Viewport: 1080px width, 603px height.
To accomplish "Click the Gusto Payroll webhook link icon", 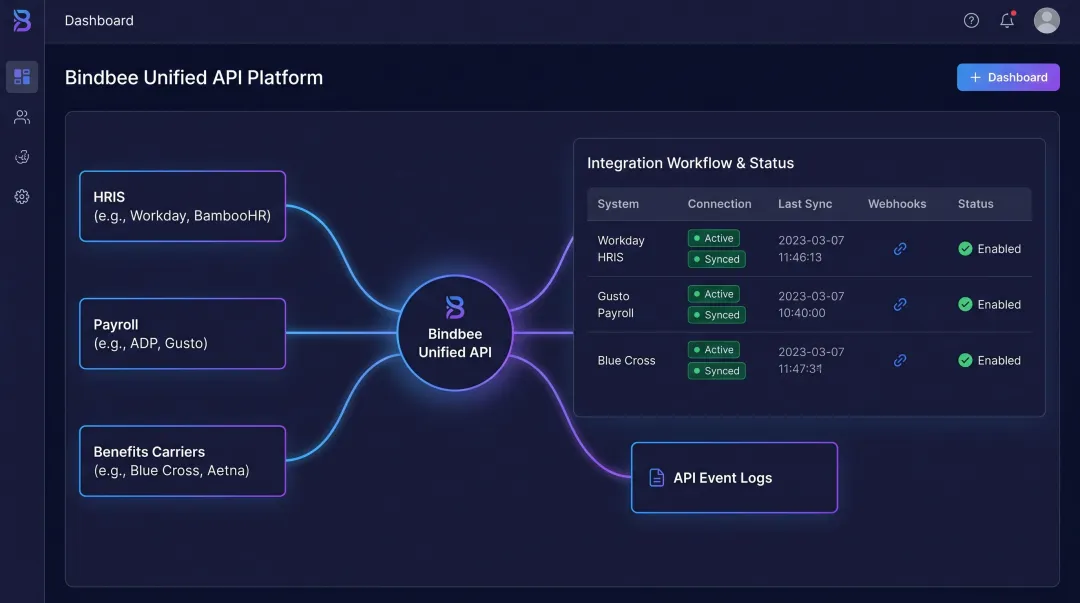I will 900,305.
